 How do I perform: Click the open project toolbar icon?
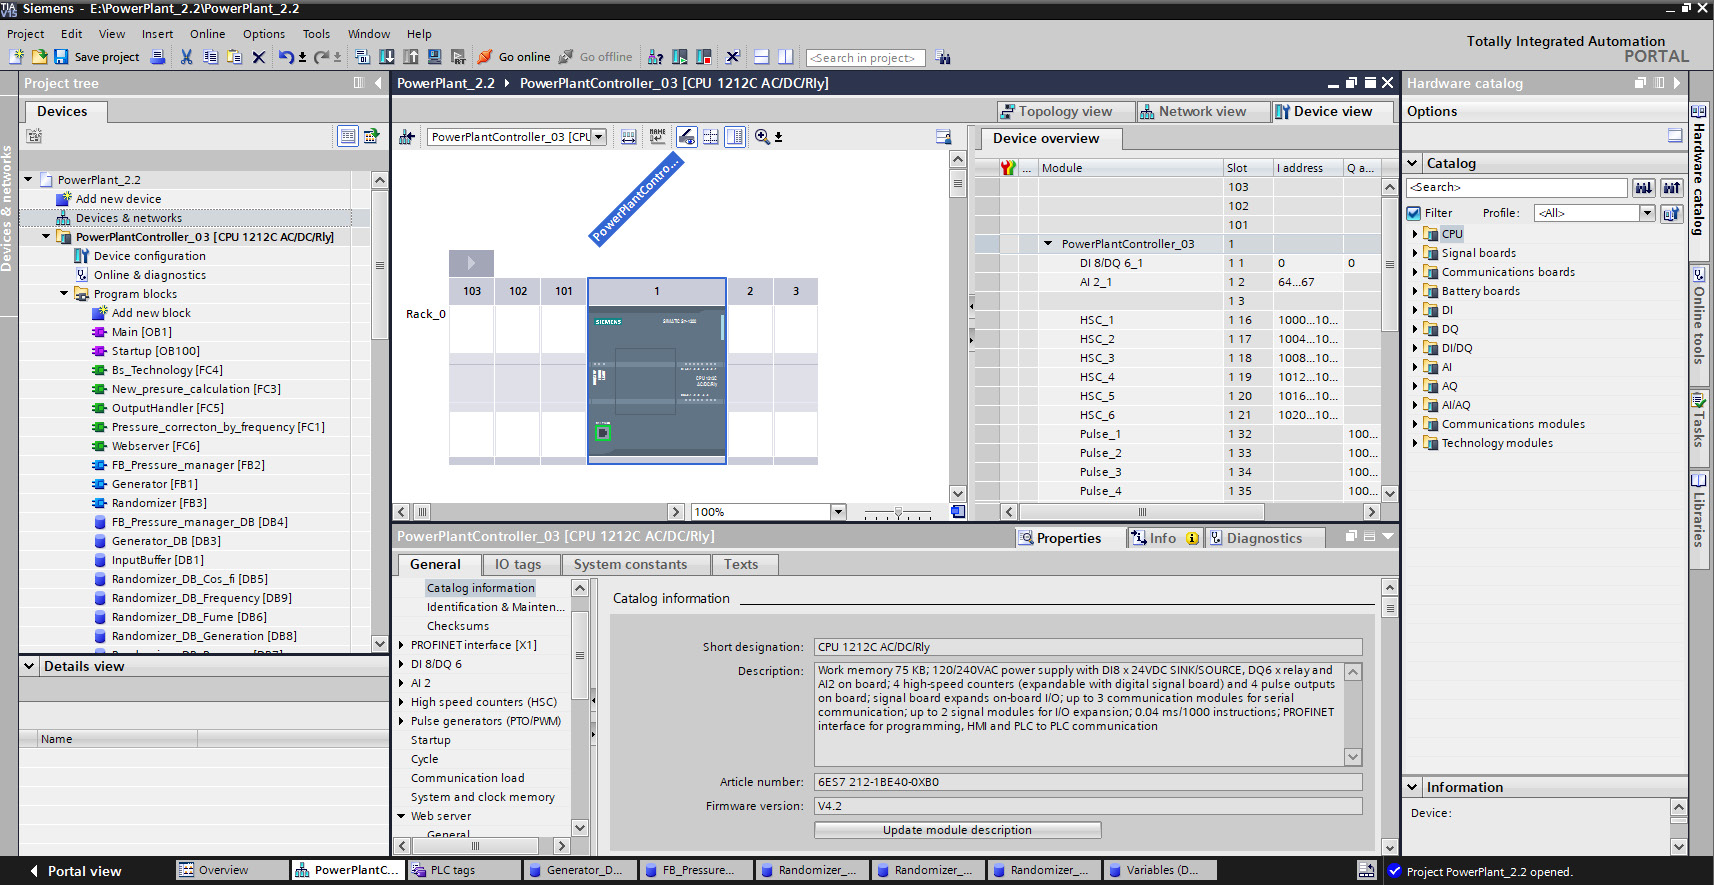(39, 57)
